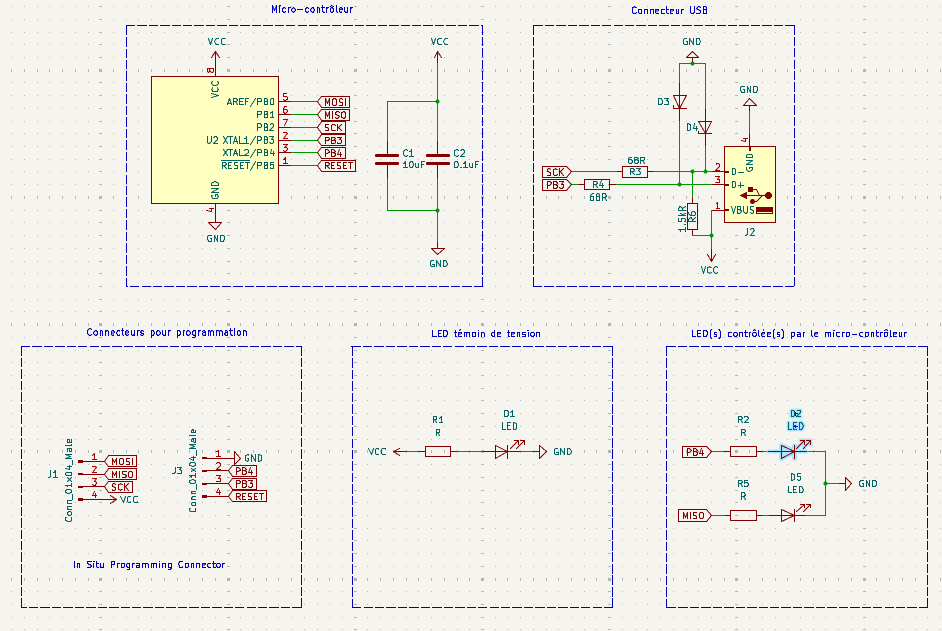The height and width of the screenshot is (631, 942).
Task: Click the C1 10uF capacitor symbol
Action: (388, 158)
